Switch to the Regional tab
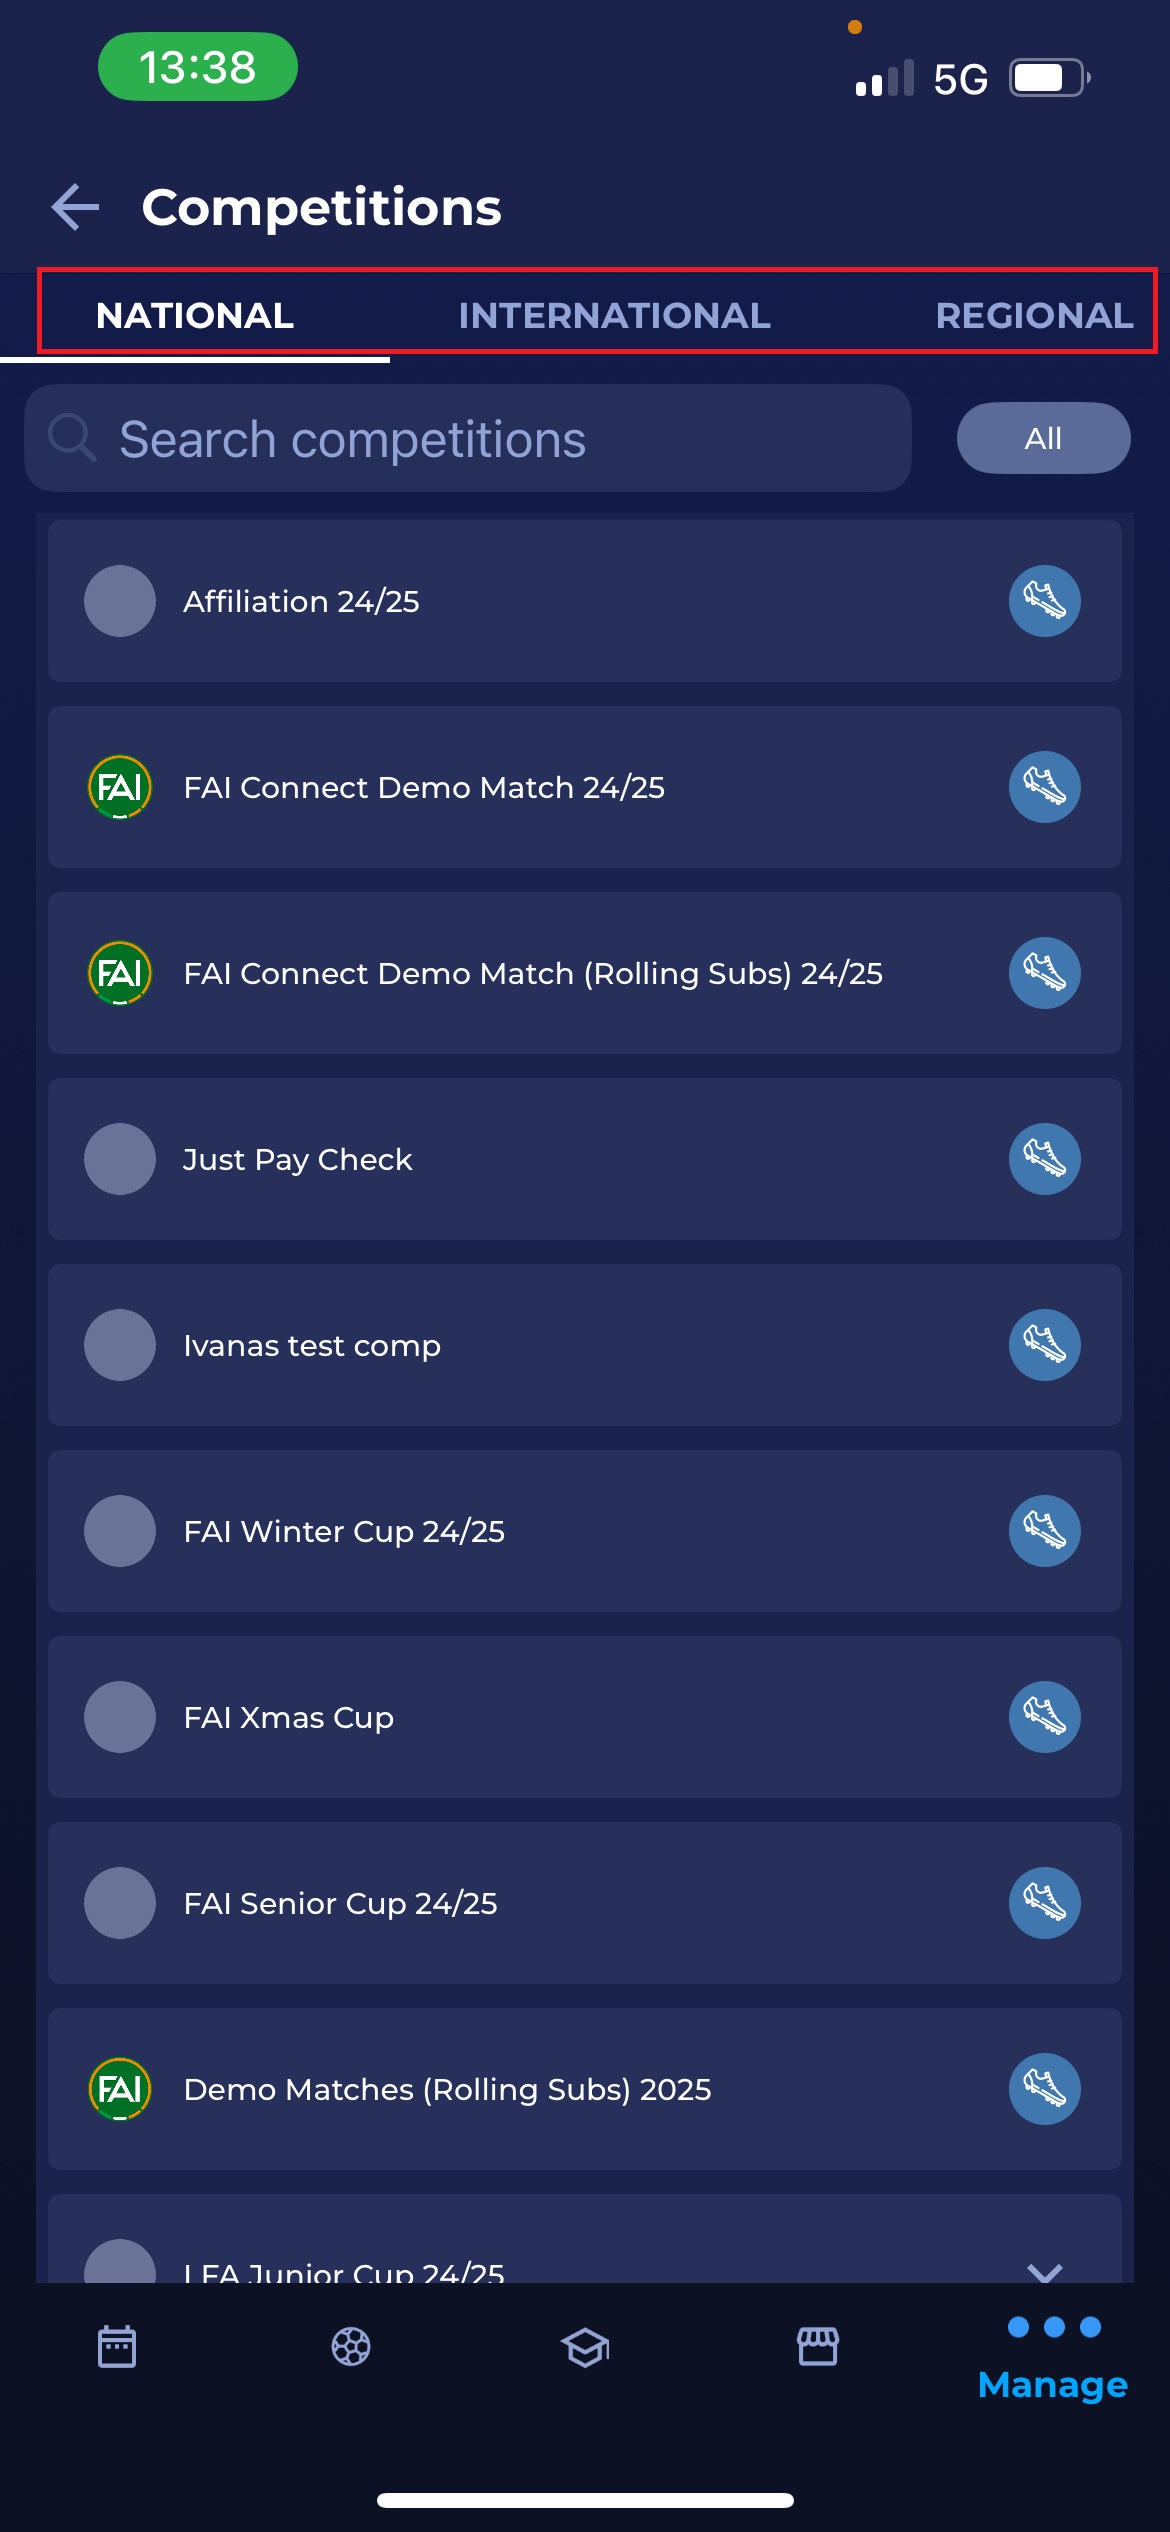Viewport: 1170px width, 2532px height. (1034, 316)
